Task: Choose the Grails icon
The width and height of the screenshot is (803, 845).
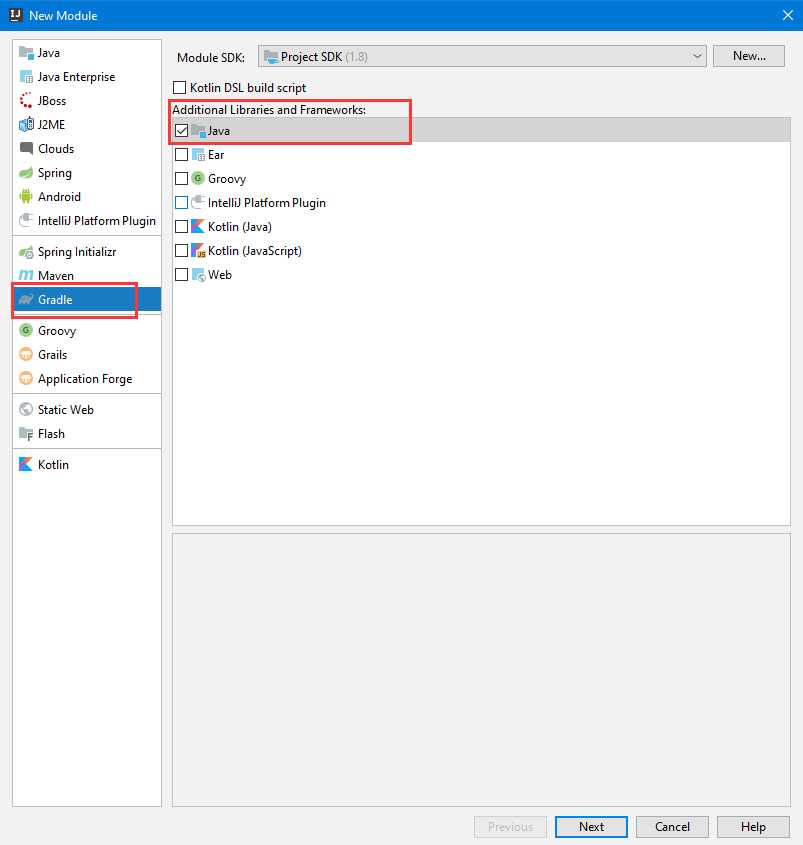Action: (26, 354)
